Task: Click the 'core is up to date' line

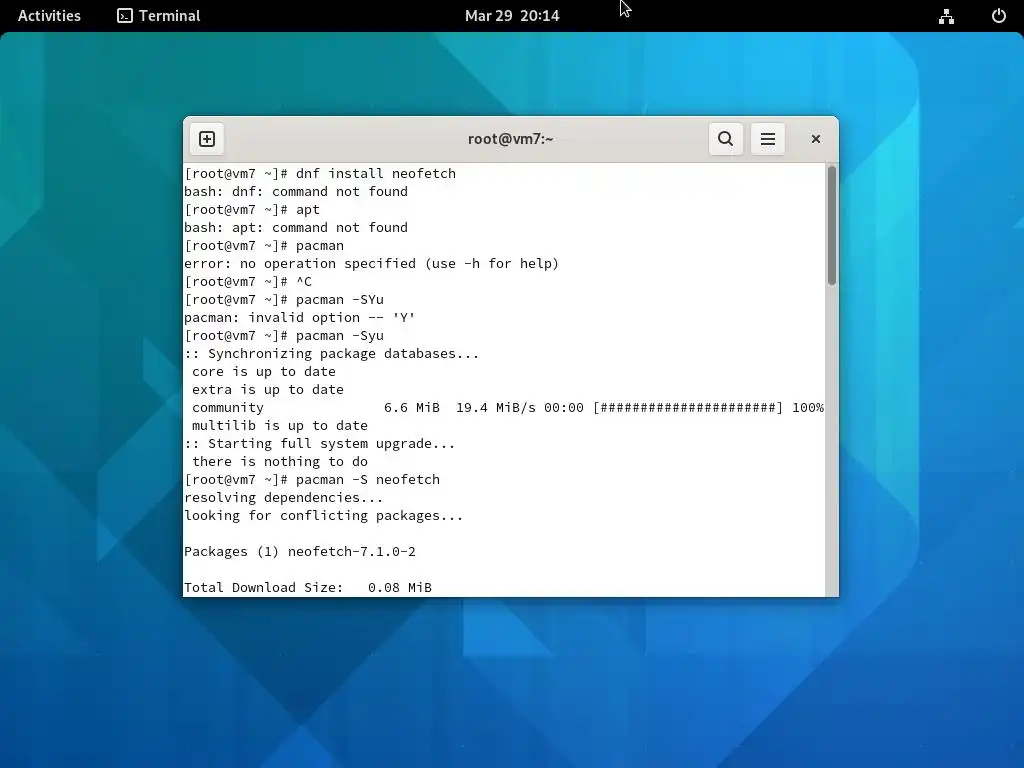Action: pyautogui.click(x=264, y=372)
